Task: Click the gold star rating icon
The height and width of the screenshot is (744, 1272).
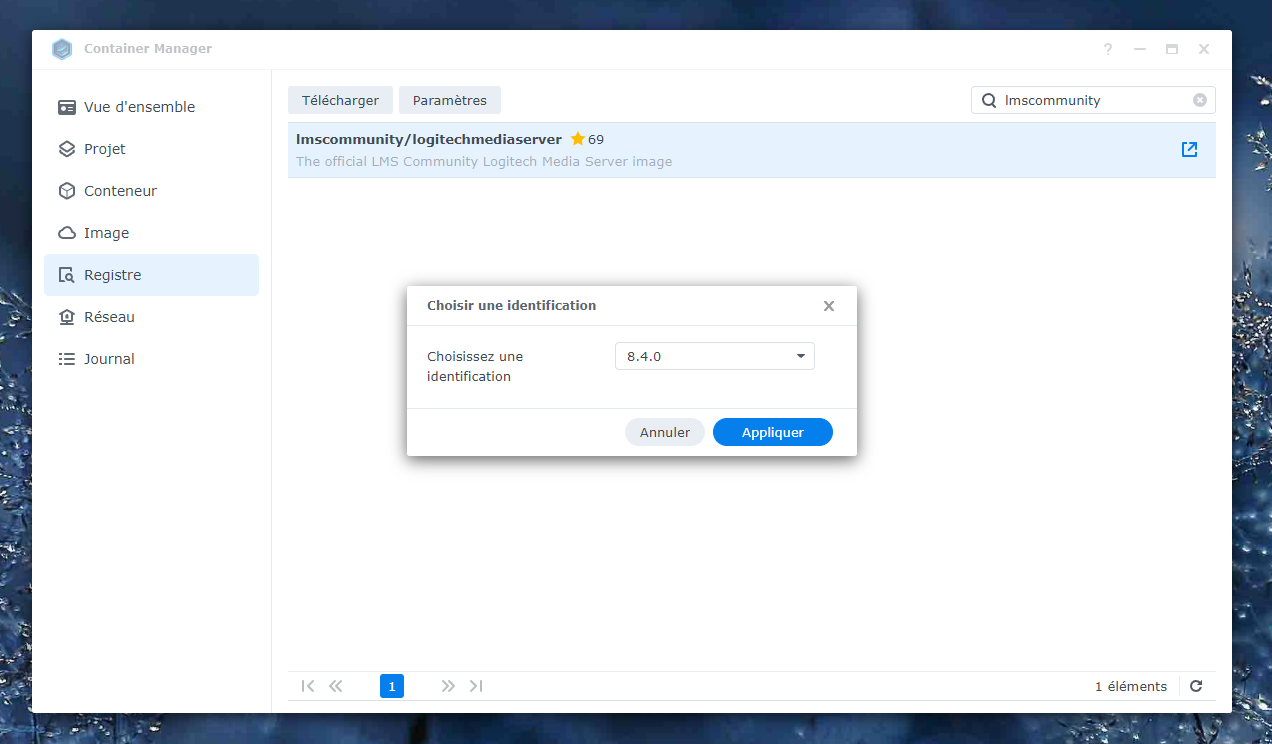Action: pyautogui.click(x=578, y=139)
